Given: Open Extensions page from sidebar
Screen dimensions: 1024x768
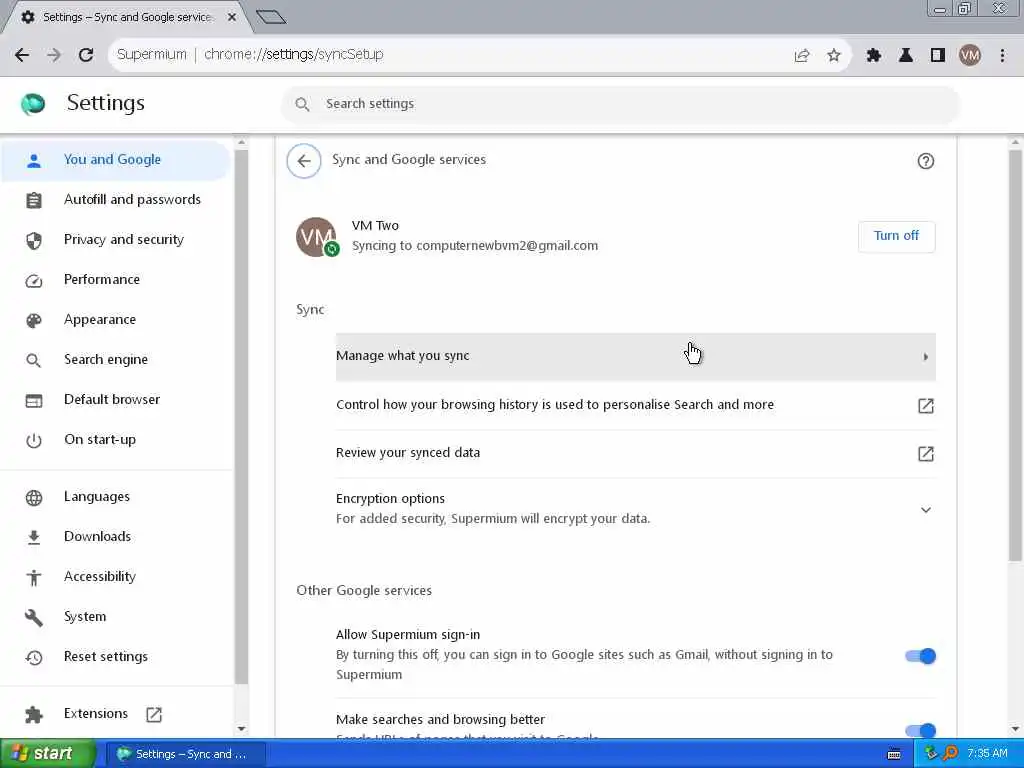Looking at the screenshot, I should (117, 714).
